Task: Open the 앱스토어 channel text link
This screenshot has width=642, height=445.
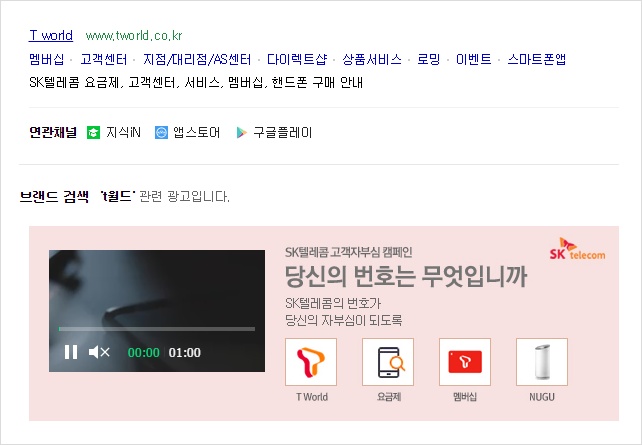Action: click(197, 133)
